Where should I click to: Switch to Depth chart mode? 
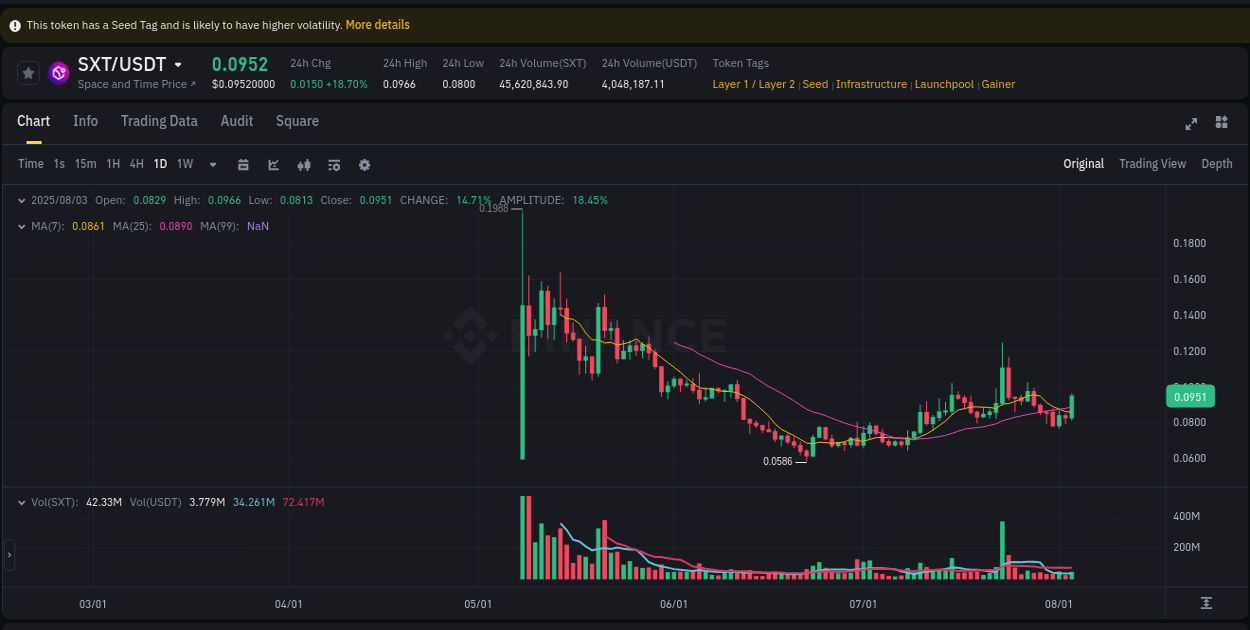1216,163
